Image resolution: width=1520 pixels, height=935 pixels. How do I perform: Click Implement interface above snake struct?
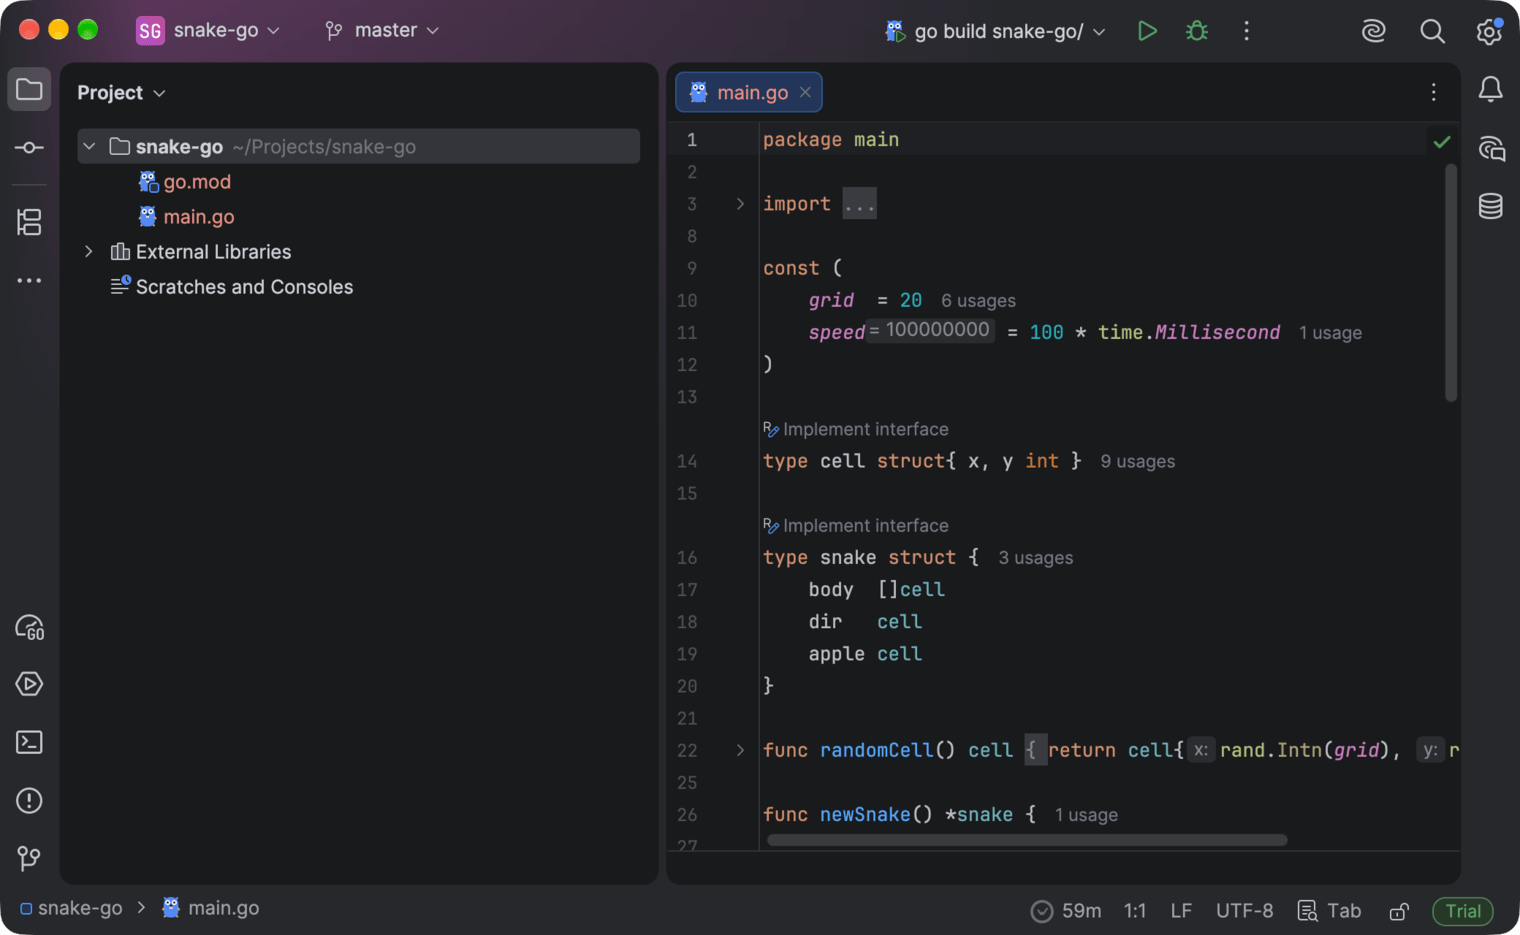point(866,526)
